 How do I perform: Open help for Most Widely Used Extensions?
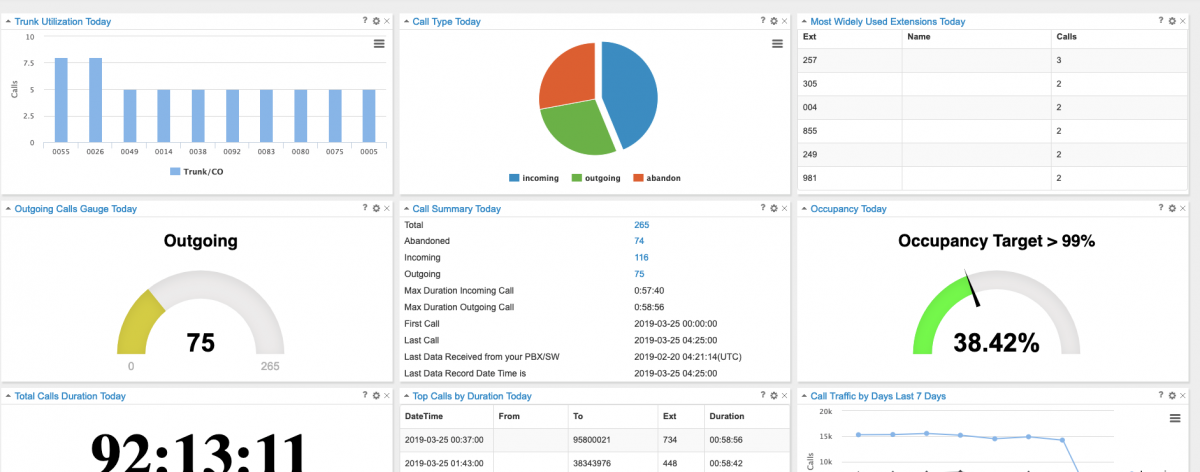click(x=1161, y=21)
